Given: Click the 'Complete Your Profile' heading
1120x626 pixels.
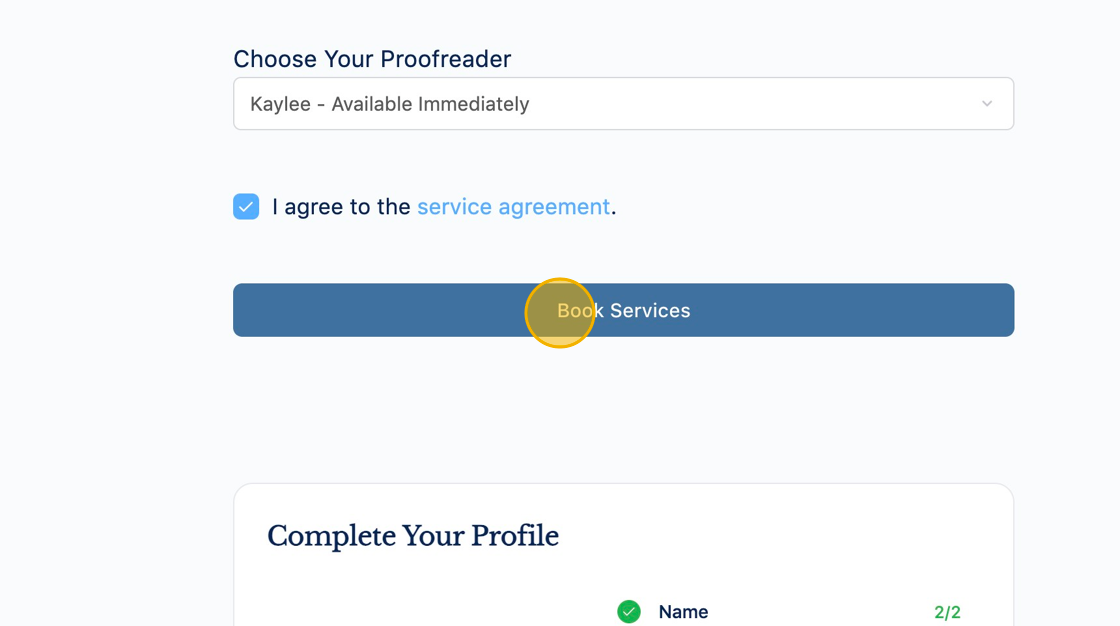Looking at the screenshot, I should [413, 536].
